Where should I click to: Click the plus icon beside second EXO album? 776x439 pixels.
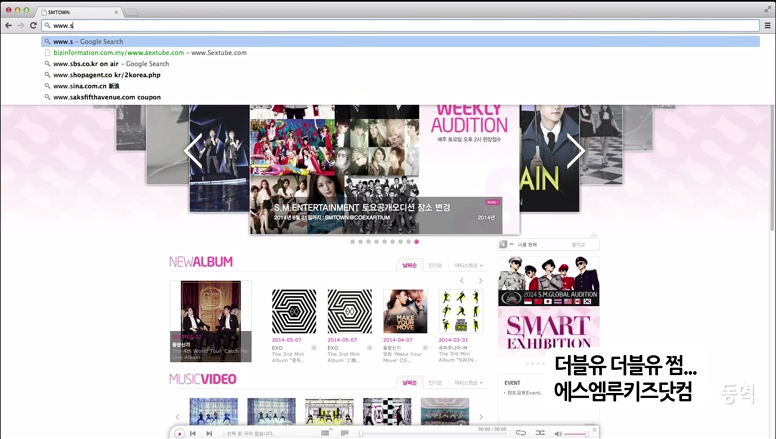pyautogui.click(x=369, y=348)
